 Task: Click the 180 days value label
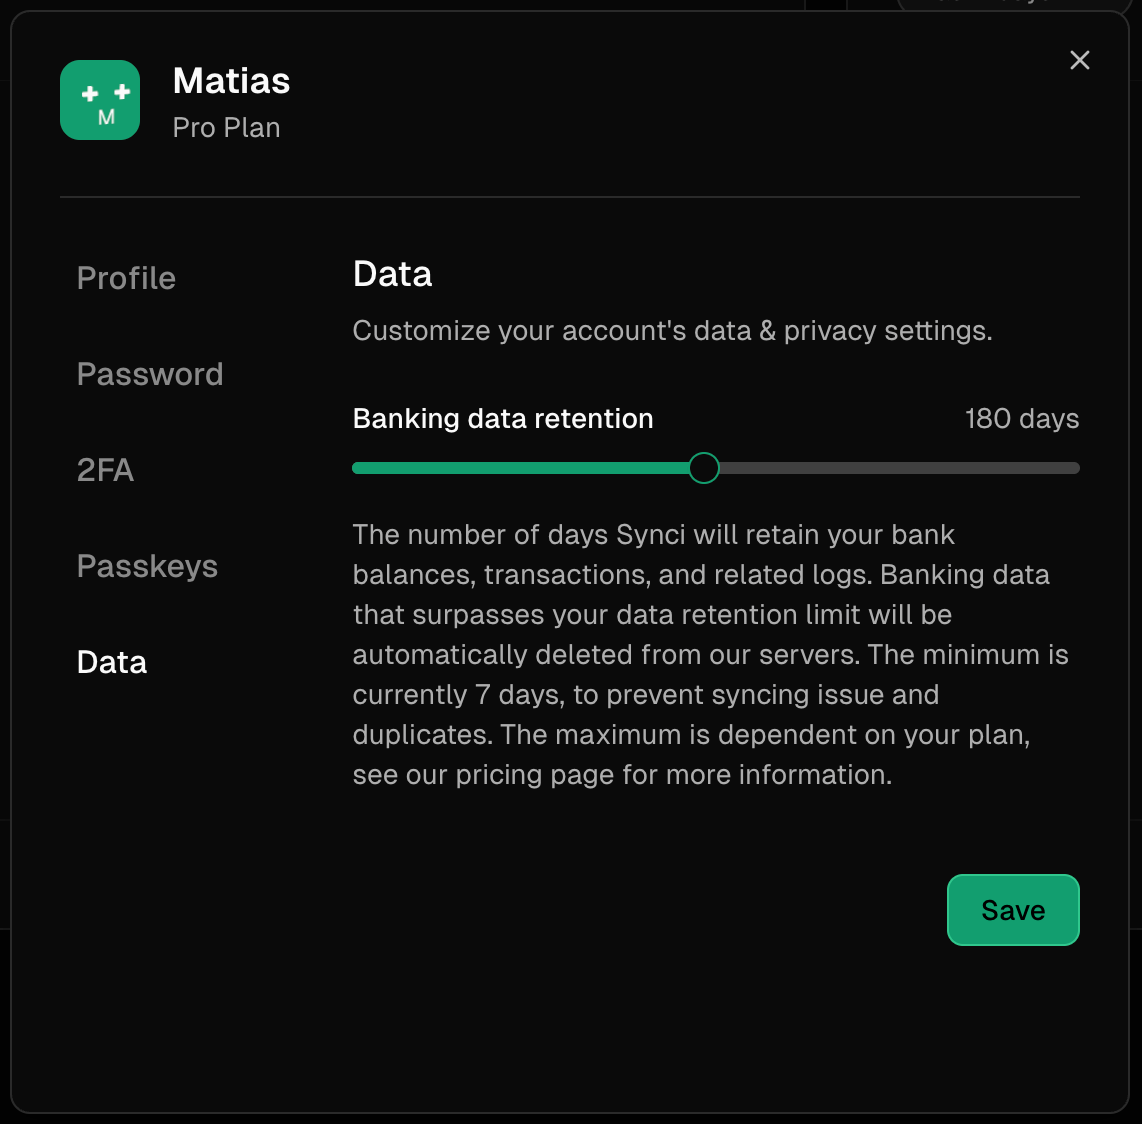1022,419
